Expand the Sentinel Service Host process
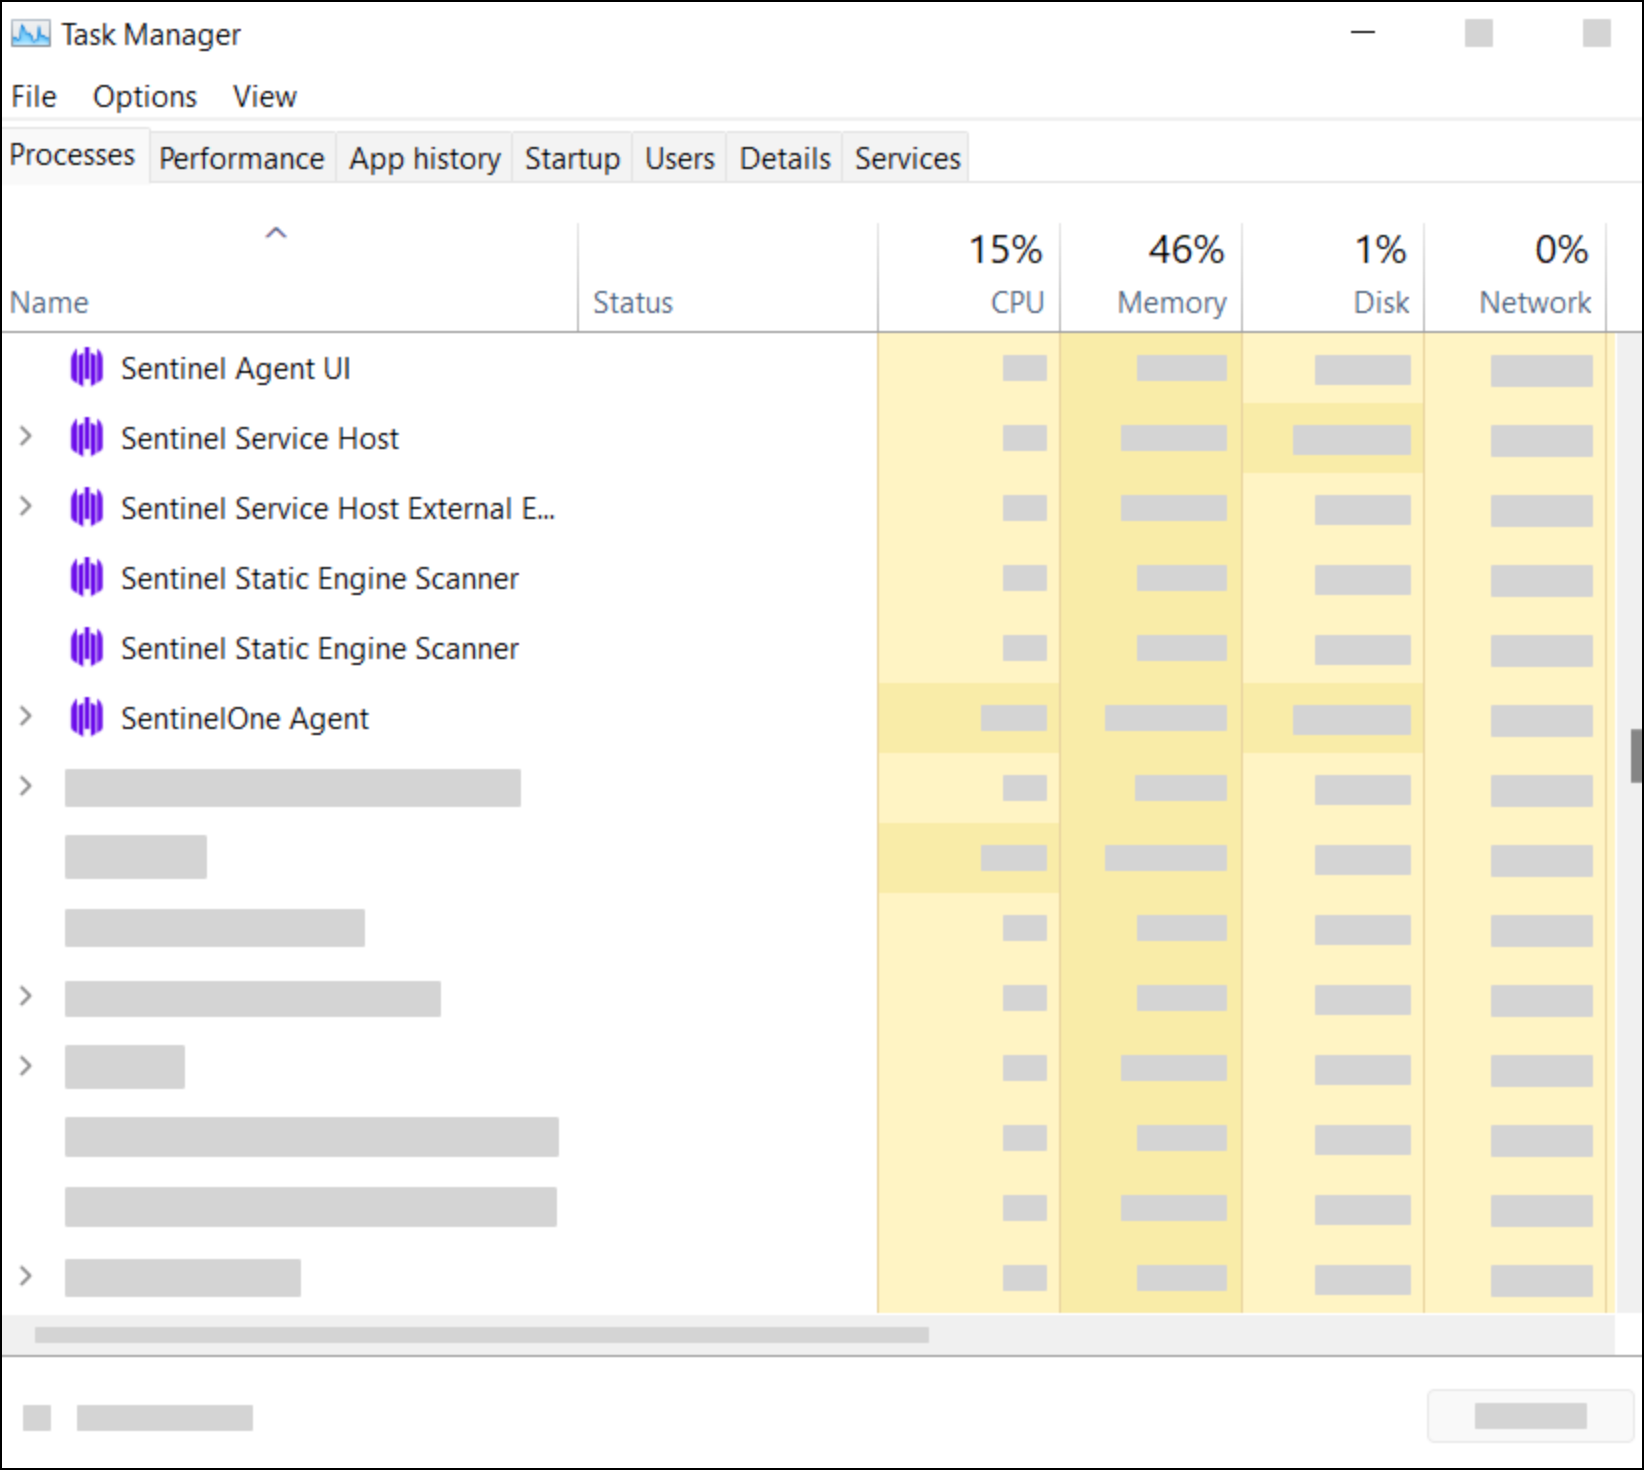The width and height of the screenshot is (1644, 1470). click(x=26, y=437)
